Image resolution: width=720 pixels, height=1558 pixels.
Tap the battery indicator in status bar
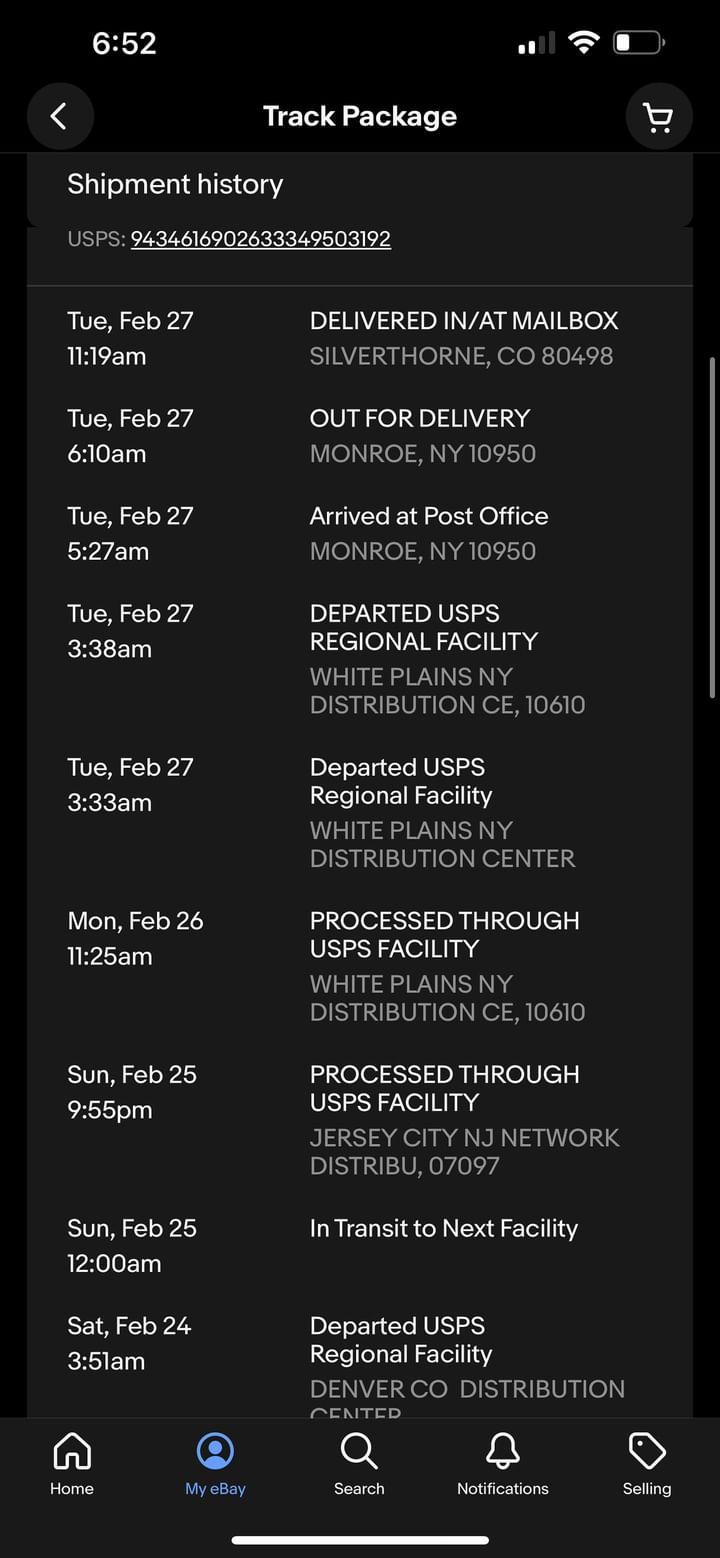click(x=638, y=43)
